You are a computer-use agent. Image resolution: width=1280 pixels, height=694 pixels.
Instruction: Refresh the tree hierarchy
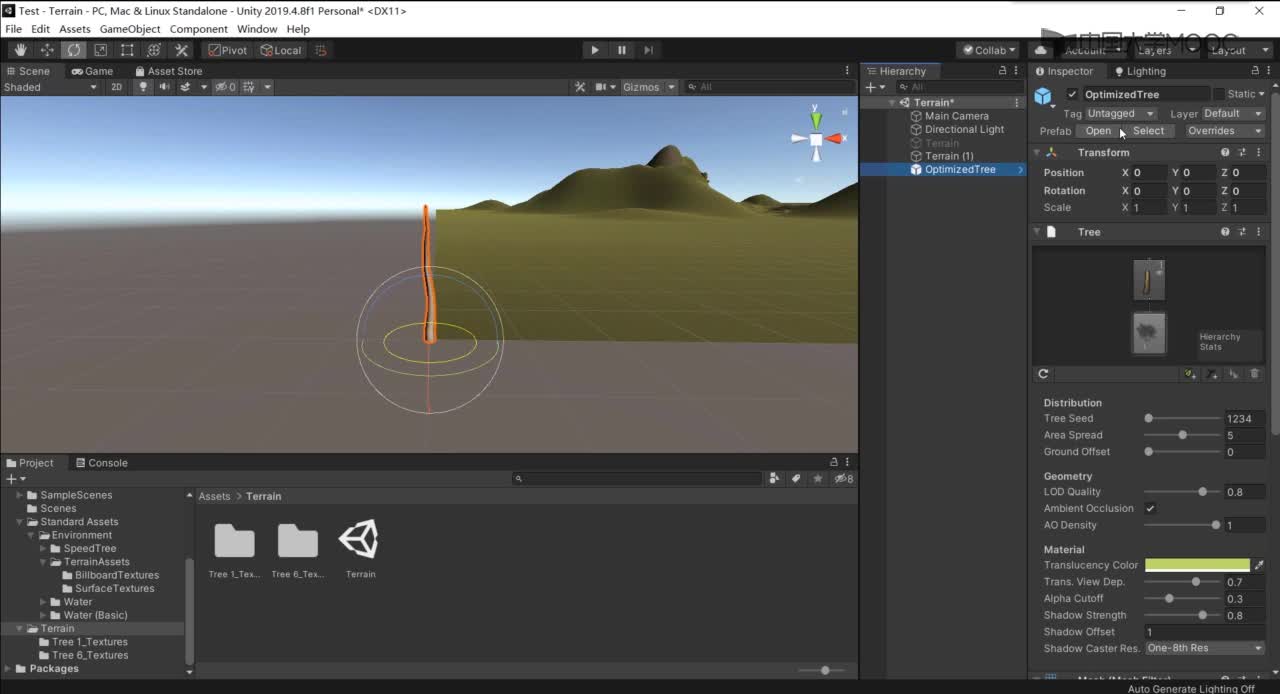[1043, 374]
